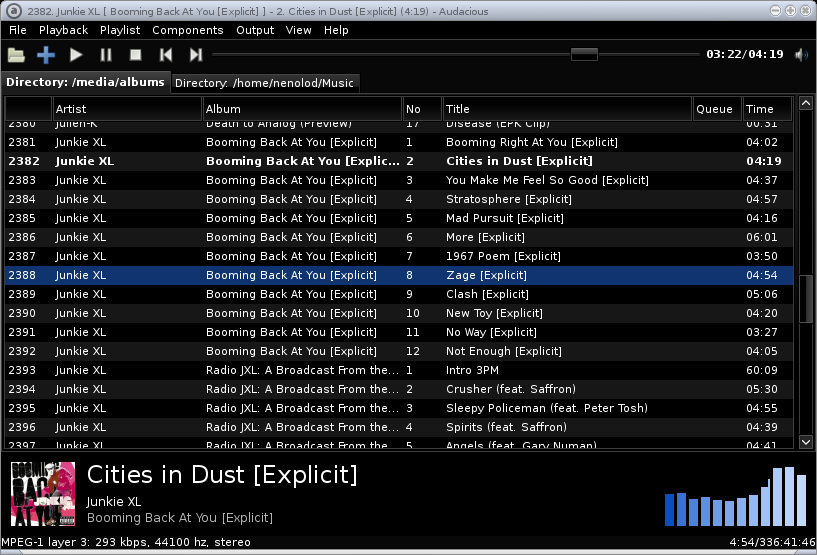
Task: Select the 1967 Poem [Explicit] track
Action: pyautogui.click(x=399, y=256)
